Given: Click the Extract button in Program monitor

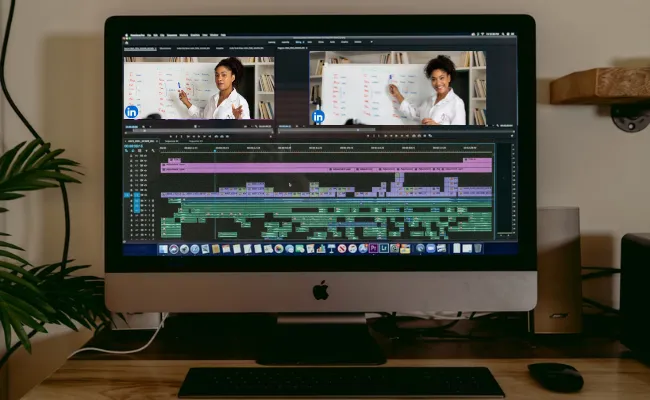Looking at the screenshot, I should point(419,136).
